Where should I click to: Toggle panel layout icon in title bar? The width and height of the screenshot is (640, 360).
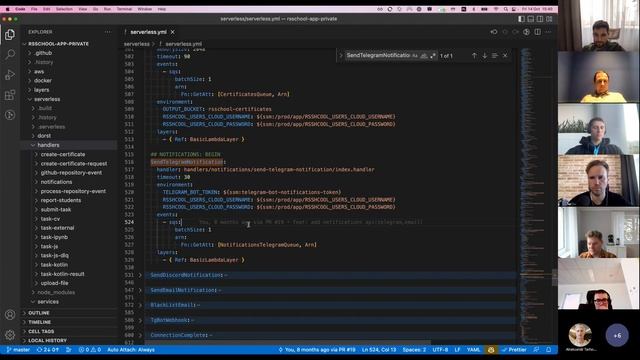tap(531, 19)
